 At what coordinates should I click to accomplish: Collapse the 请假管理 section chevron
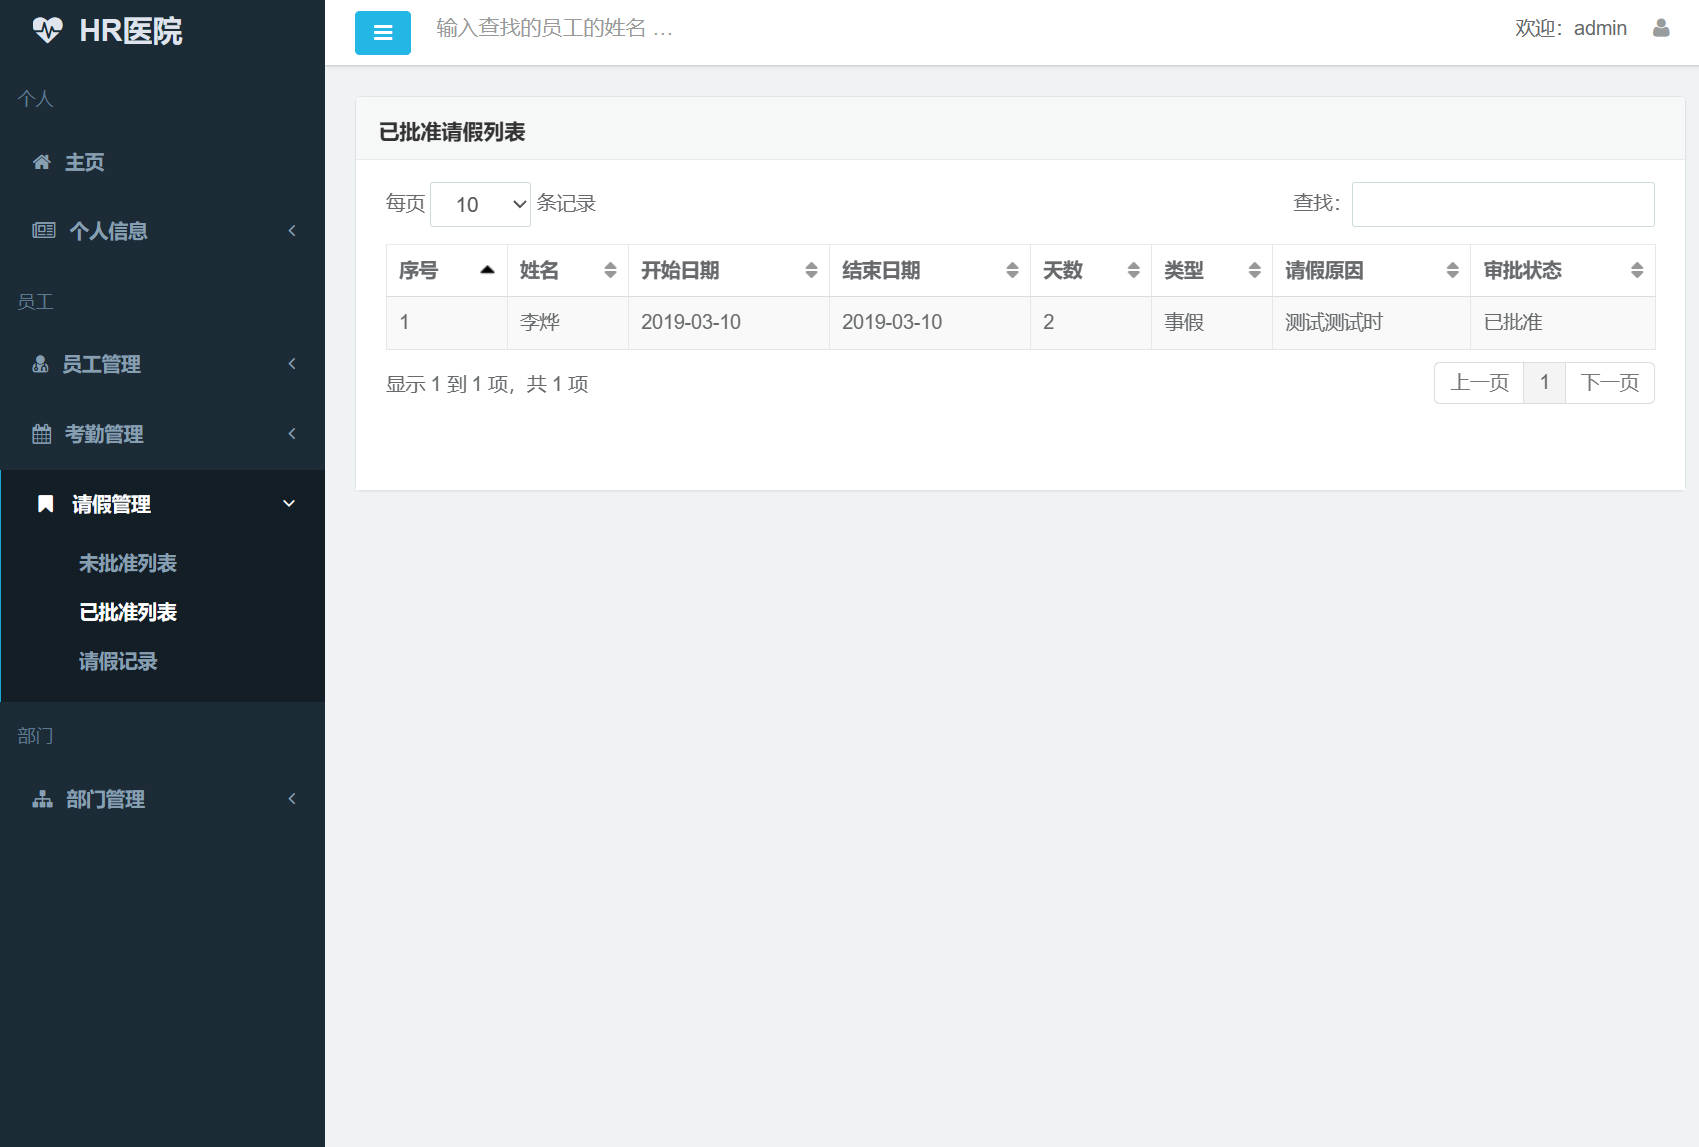point(289,504)
